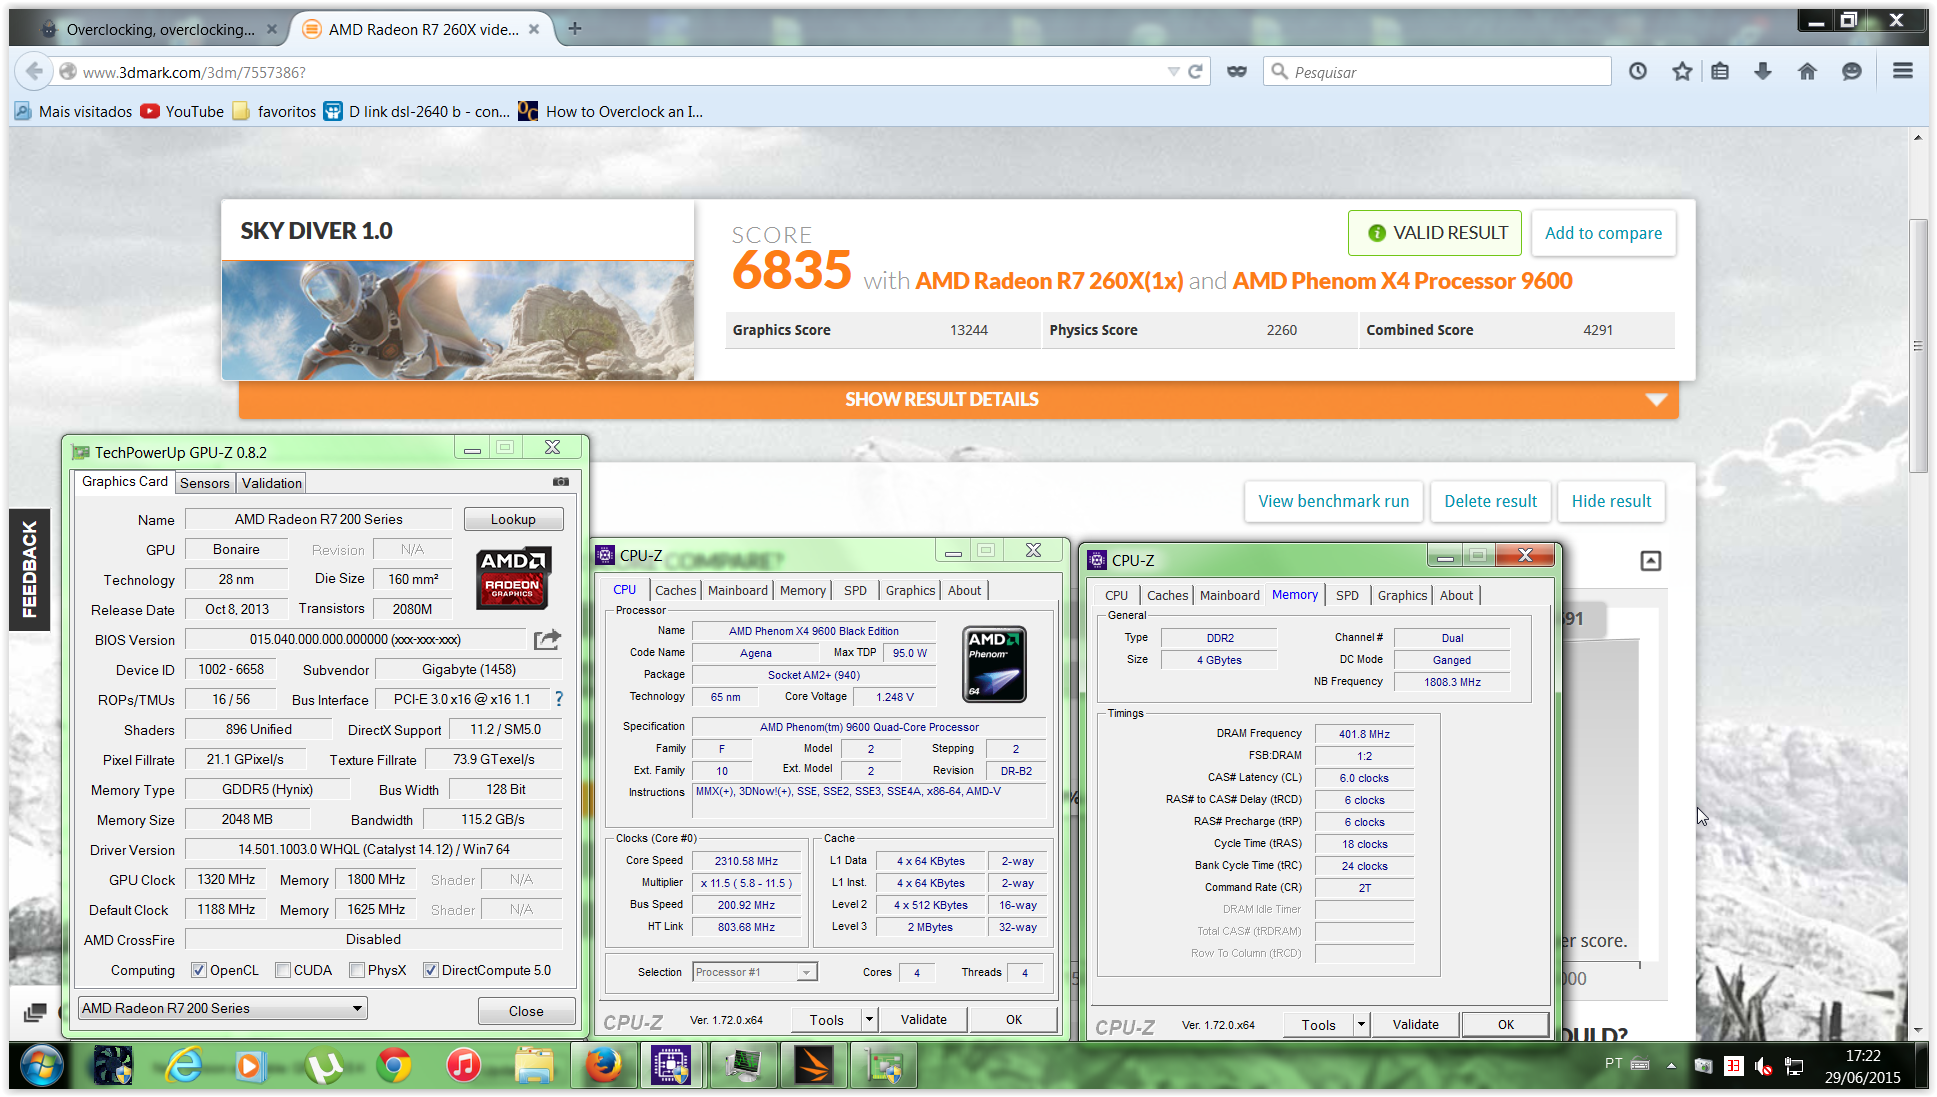Viewport: 1937px width, 1097px height.
Task: Toggle the PhysX checkbox
Action: click(x=357, y=970)
